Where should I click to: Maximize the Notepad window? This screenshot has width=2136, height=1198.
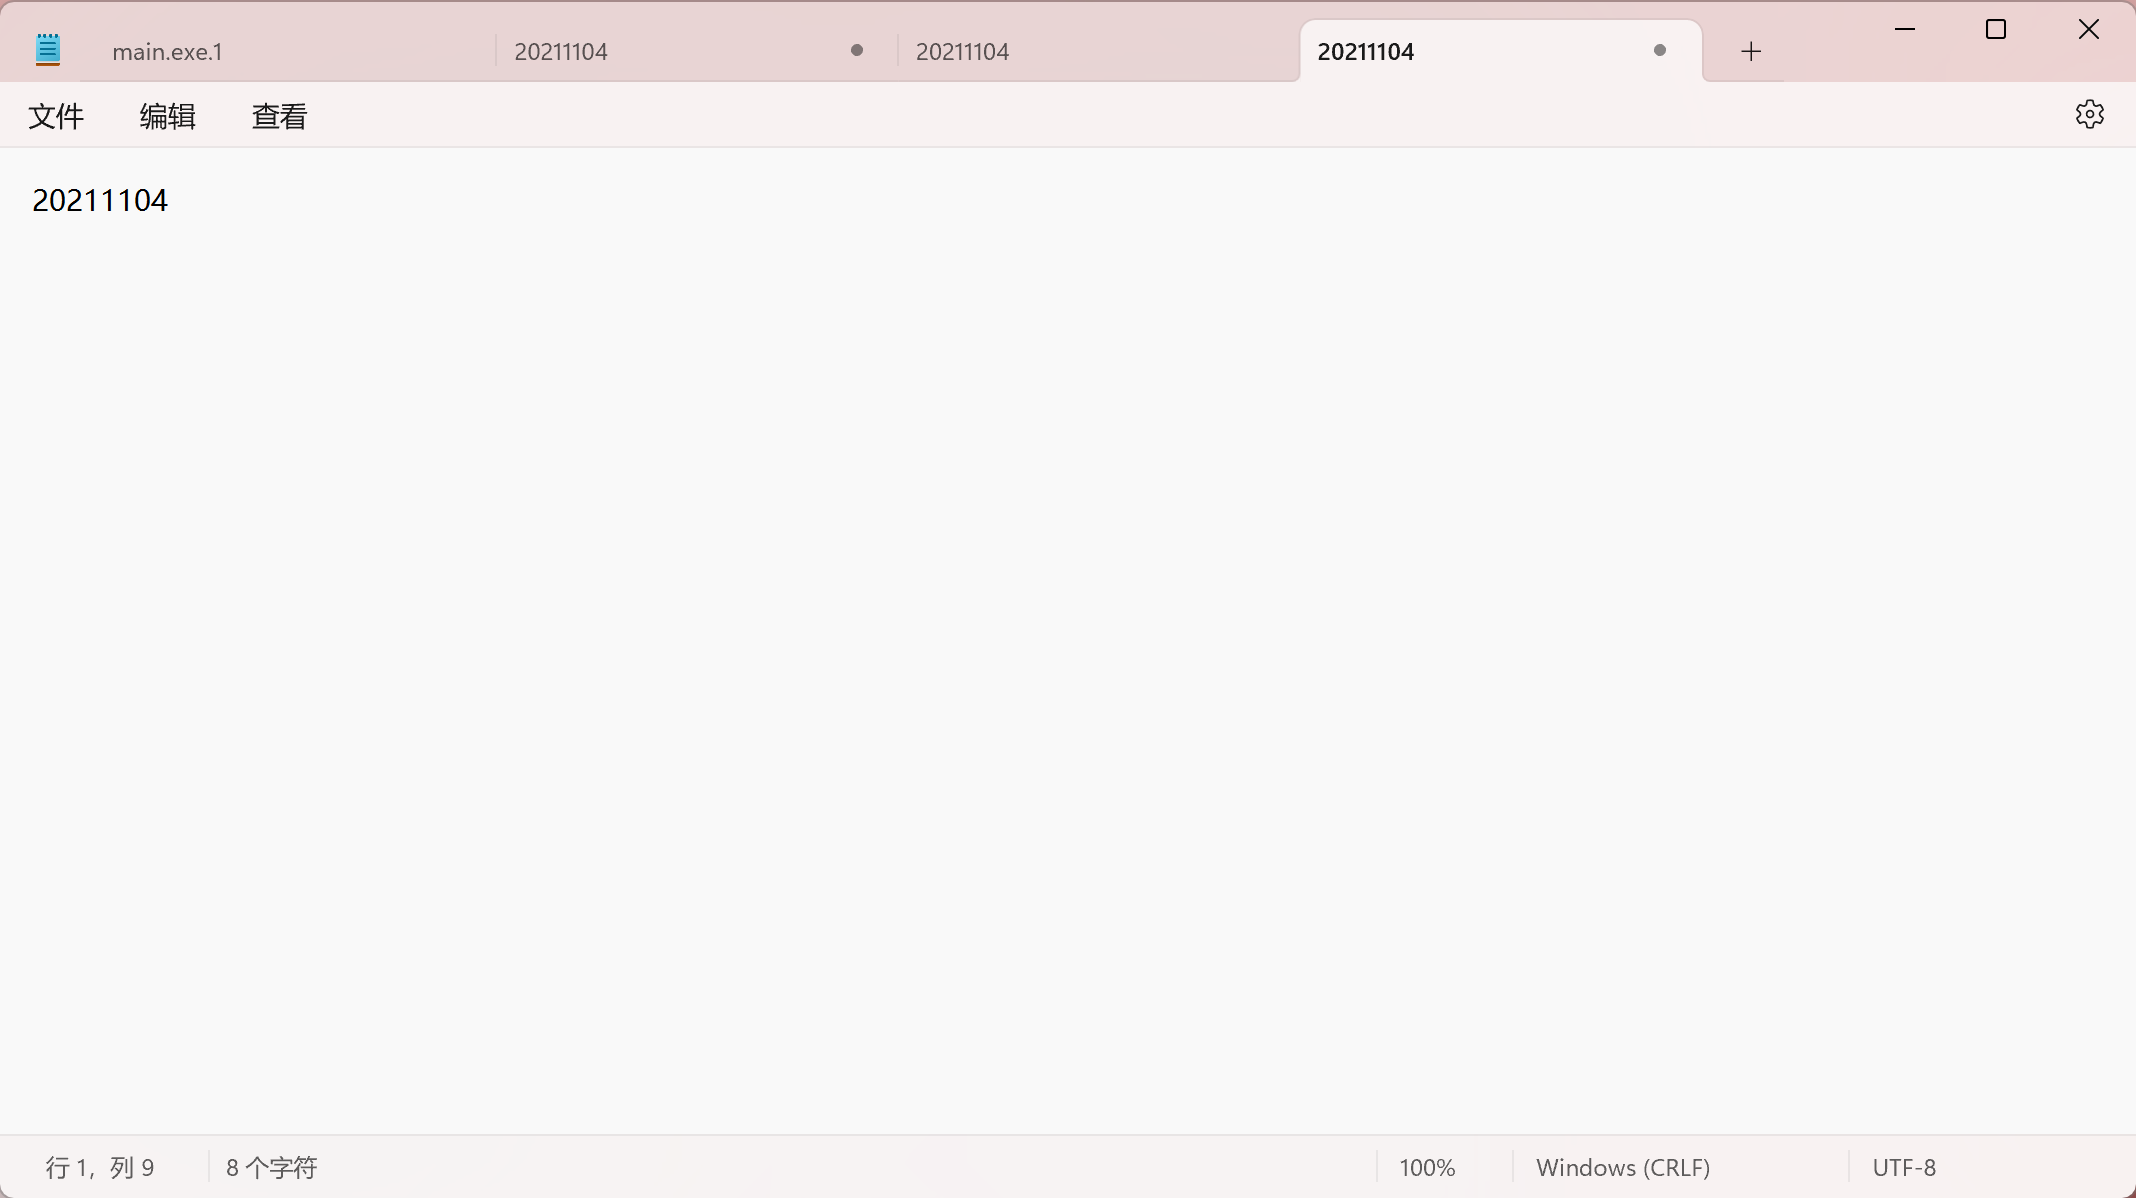1996,30
